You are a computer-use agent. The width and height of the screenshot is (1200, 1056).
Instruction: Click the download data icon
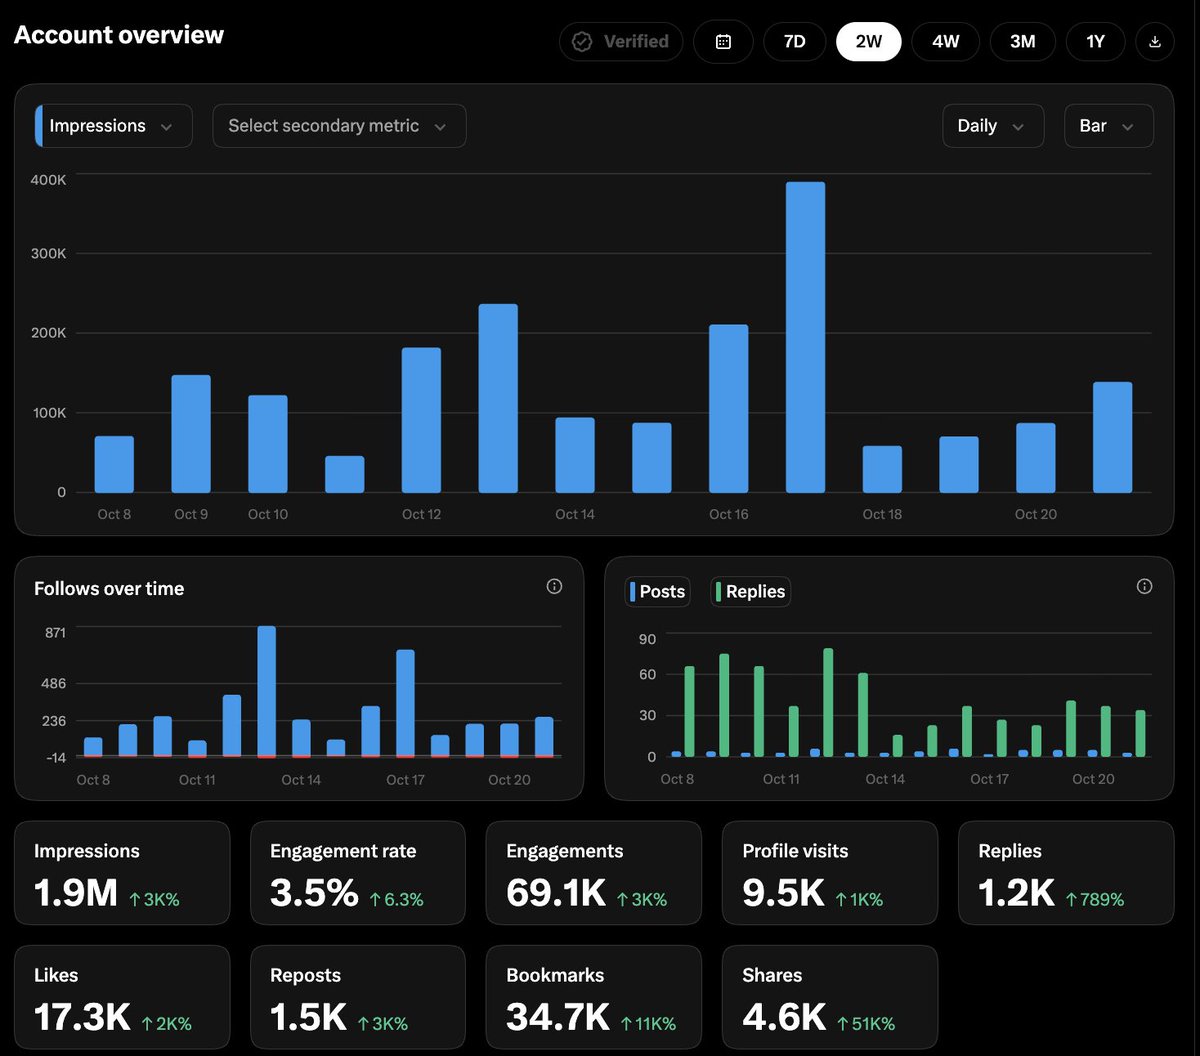click(x=1155, y=42)
